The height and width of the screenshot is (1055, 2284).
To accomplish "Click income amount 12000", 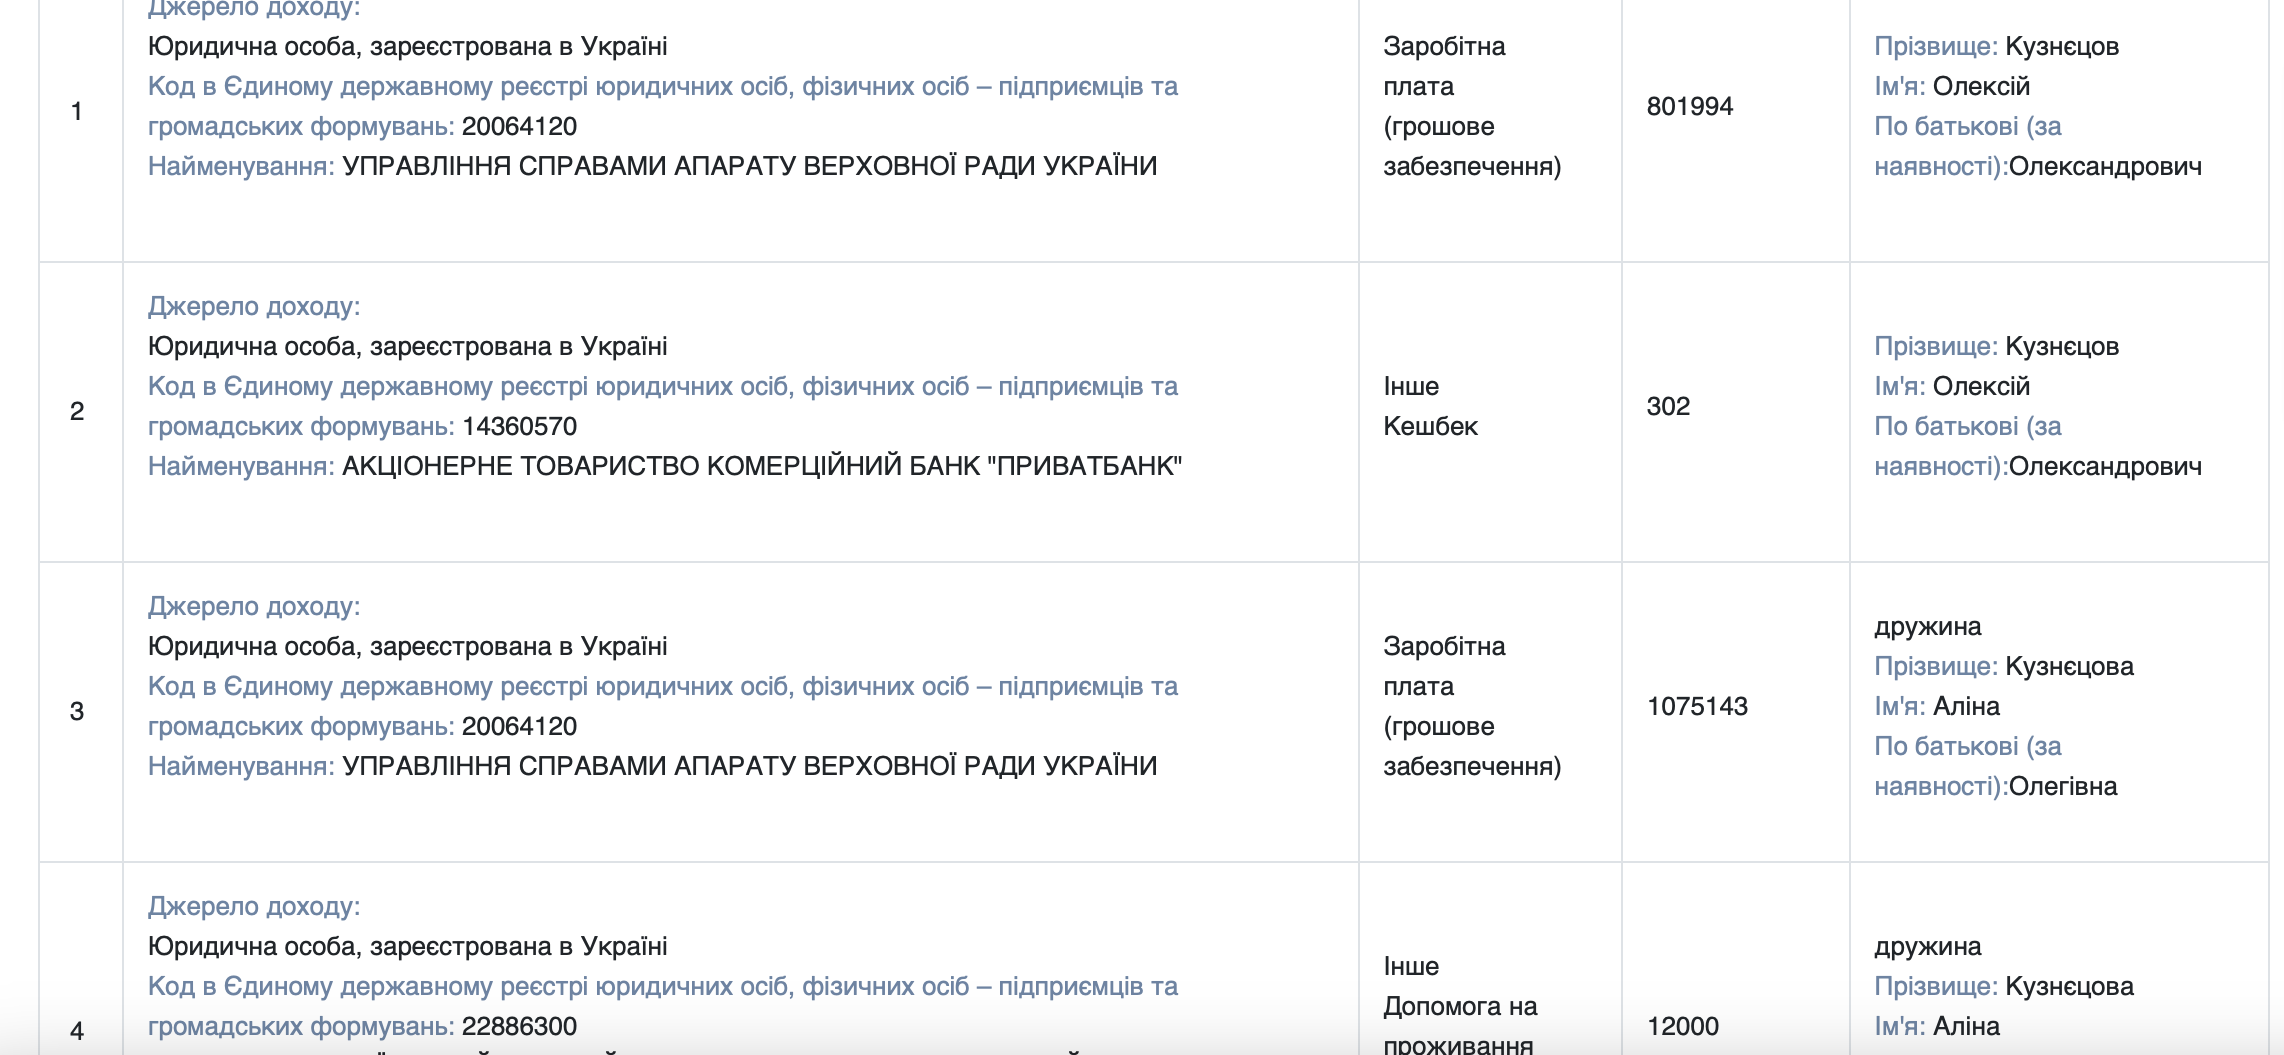I will click(1683, 1026).
